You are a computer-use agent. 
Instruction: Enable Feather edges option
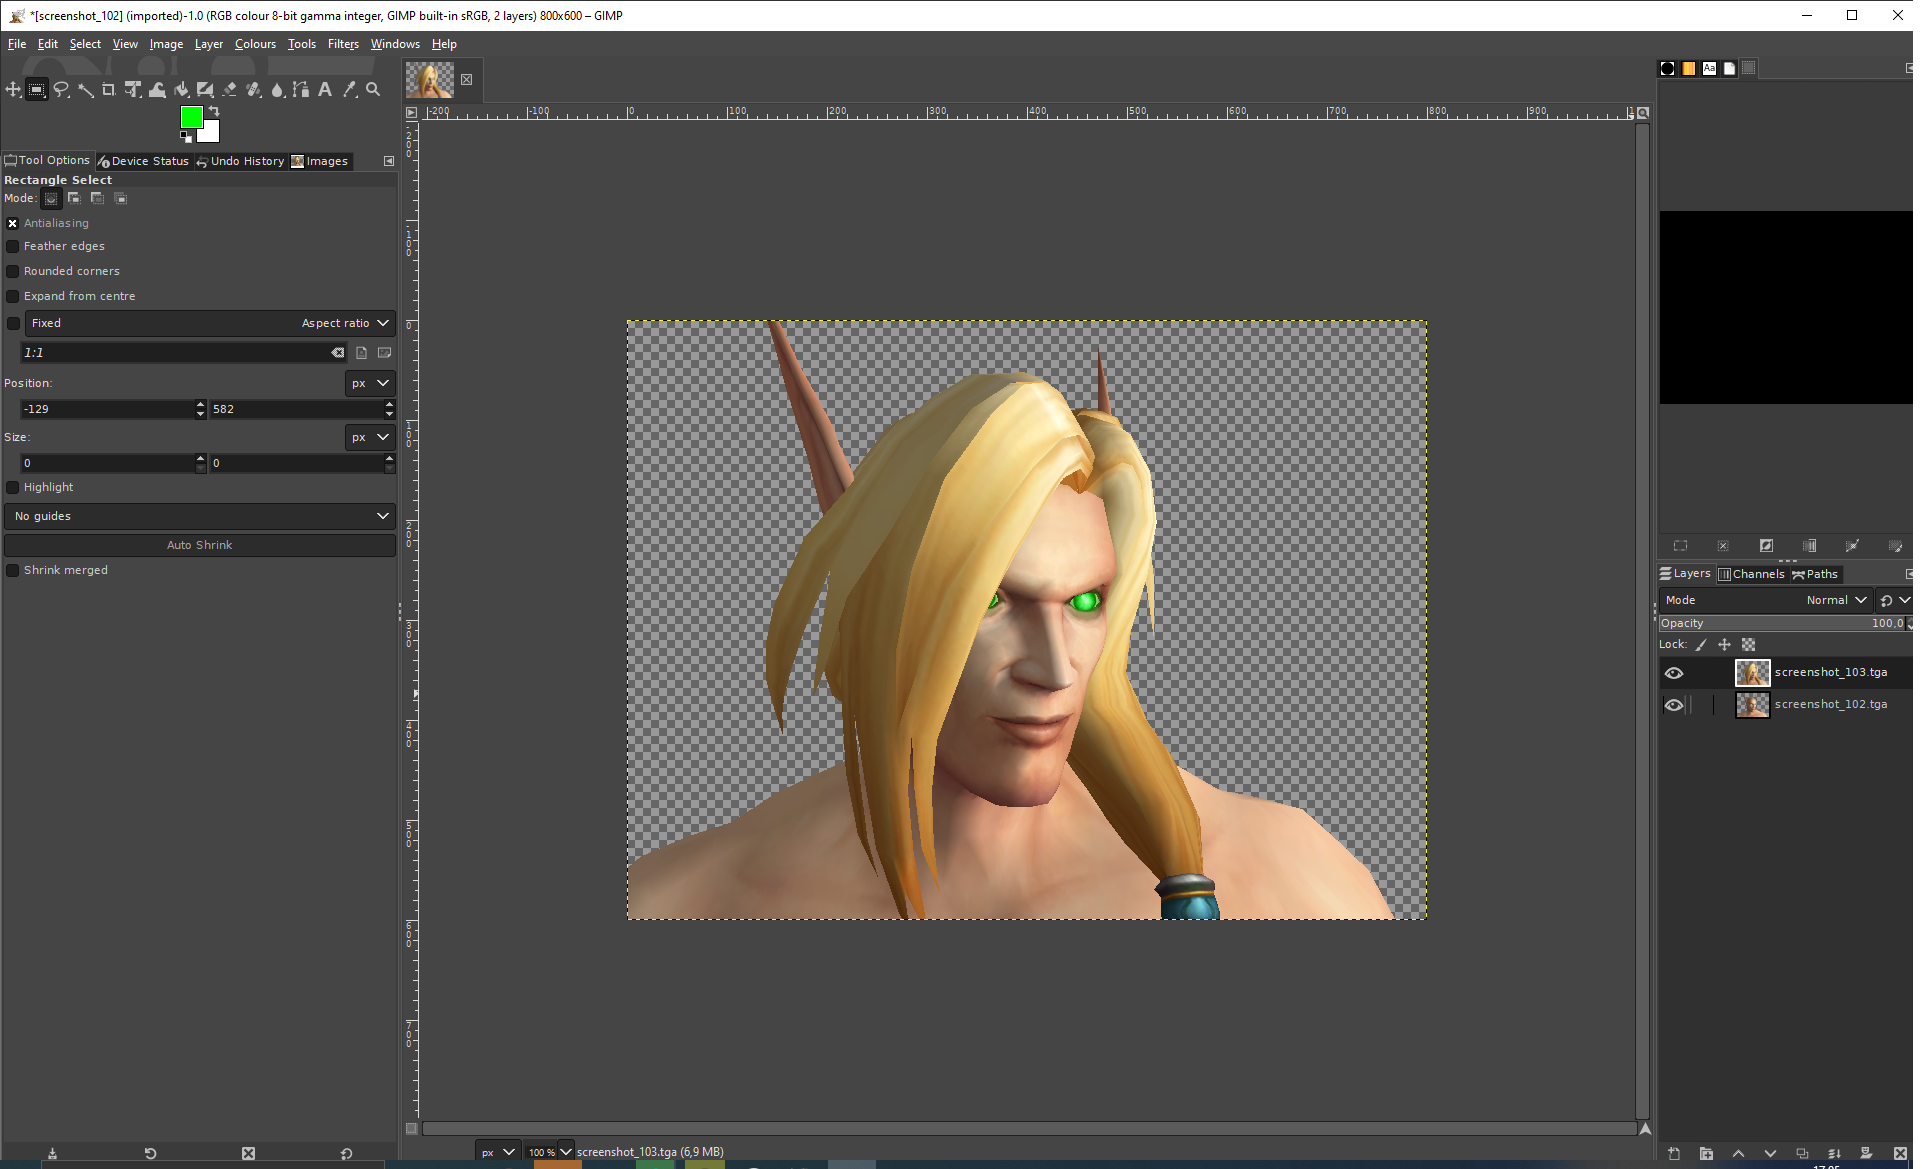tap(13, 247)
